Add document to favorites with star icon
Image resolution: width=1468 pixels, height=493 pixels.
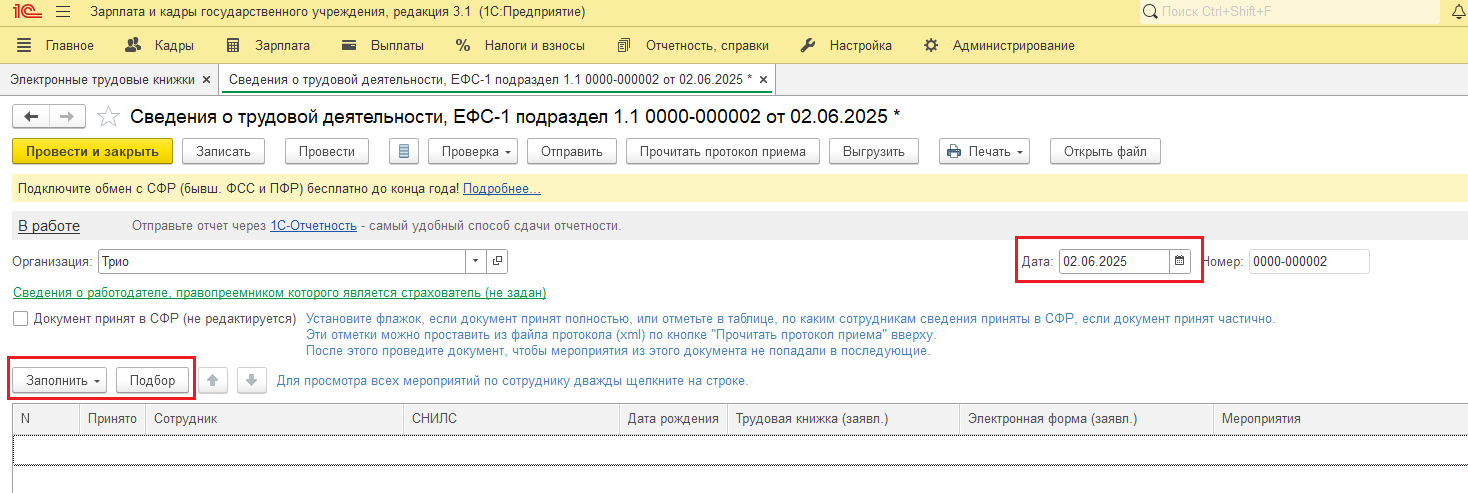(x=108, y=117)
